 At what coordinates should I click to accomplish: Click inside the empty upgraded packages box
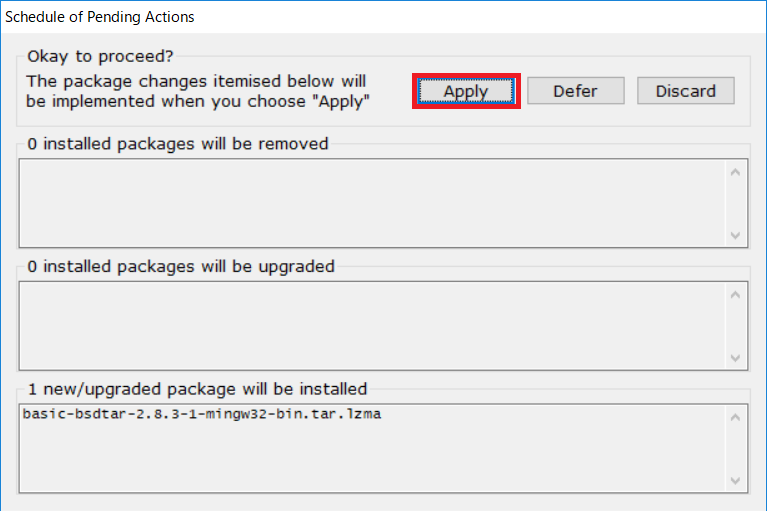tap(370, 325)
